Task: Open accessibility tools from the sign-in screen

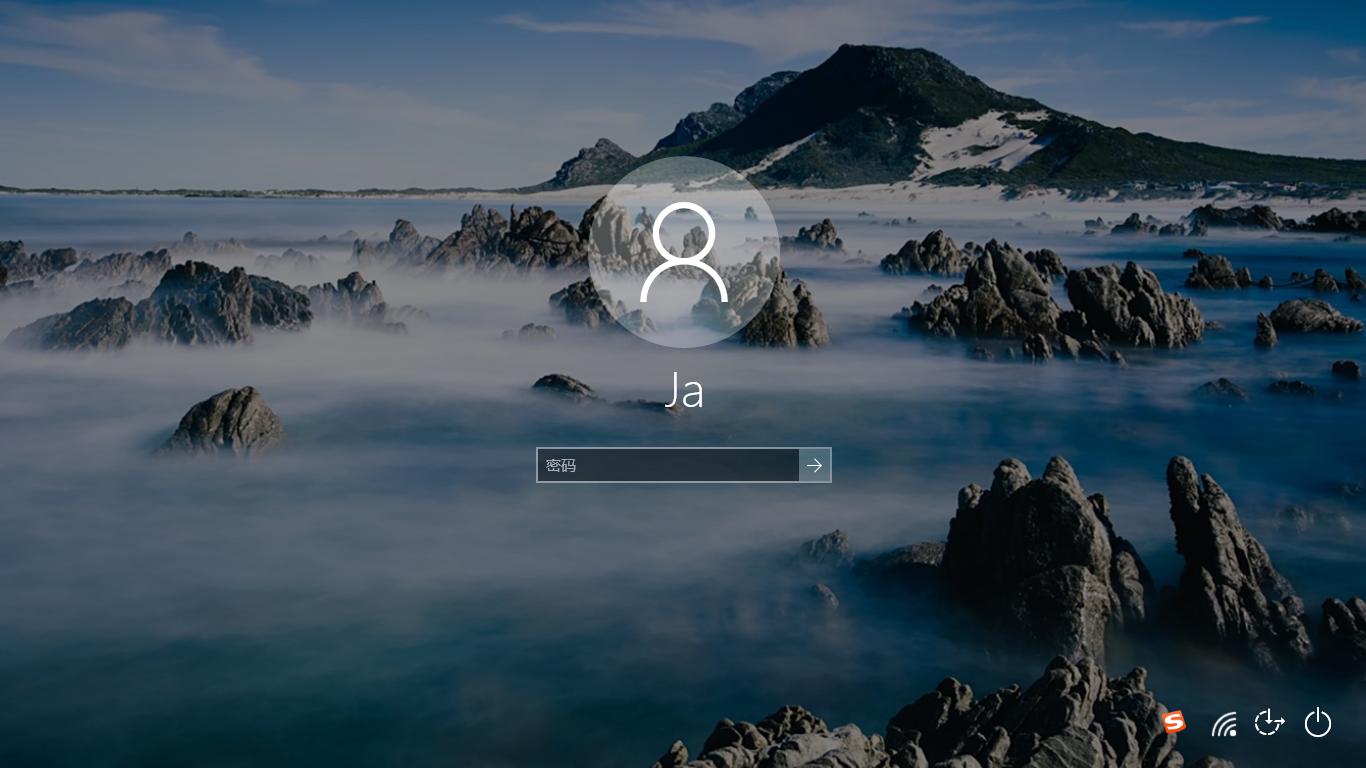Action: click(1269, 723)
